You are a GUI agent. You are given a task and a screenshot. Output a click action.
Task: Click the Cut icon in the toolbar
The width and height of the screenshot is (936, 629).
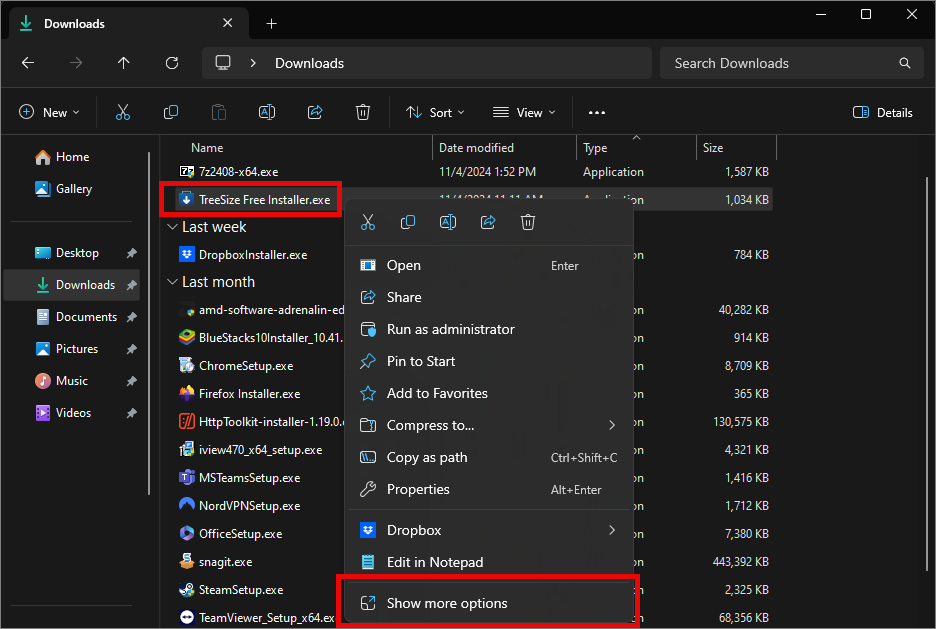[x=122, y=112]
